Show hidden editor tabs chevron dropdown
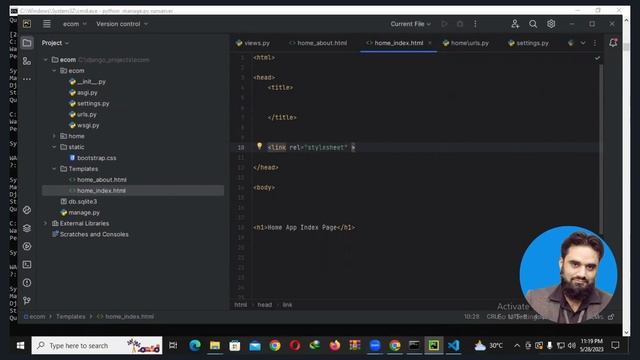 coord(583,43)
